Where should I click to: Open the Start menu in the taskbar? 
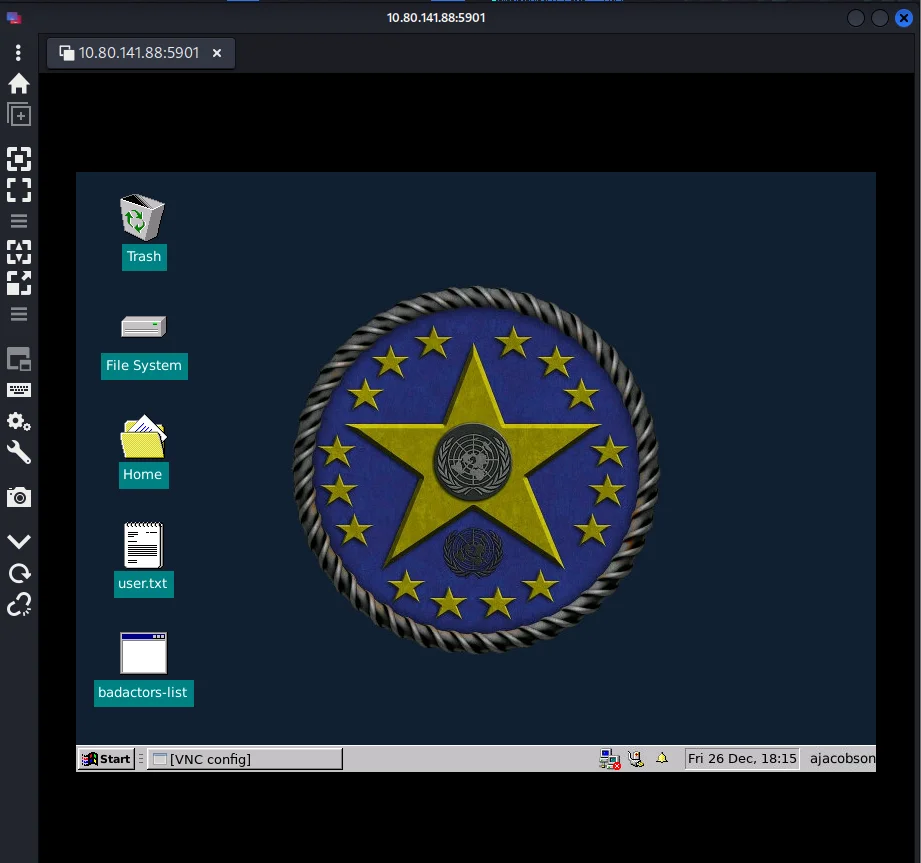(x=106, y=759)
